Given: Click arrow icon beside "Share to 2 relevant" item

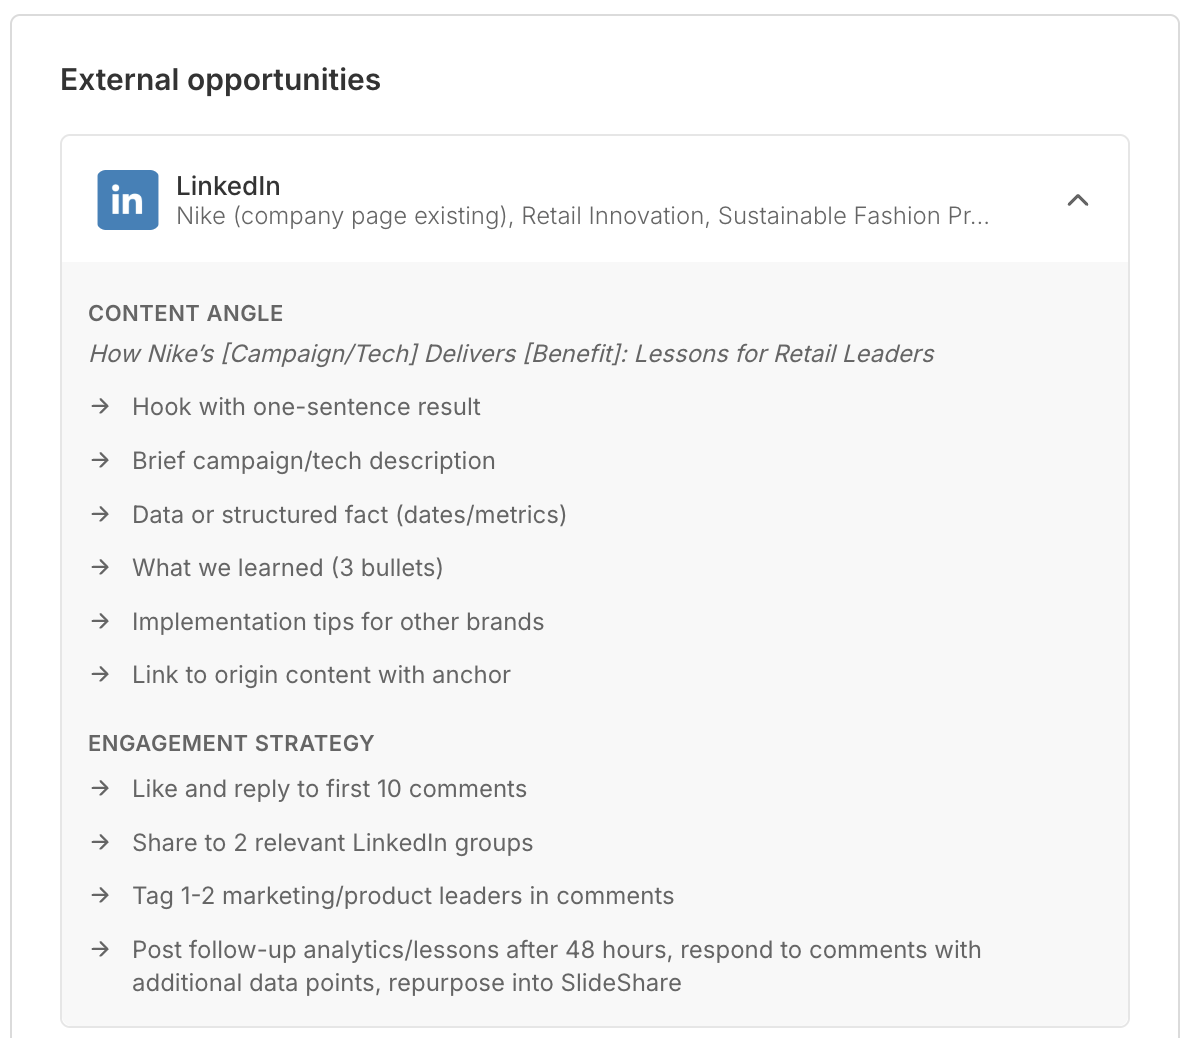Looking at the screenshot, I should pos(100,843).
